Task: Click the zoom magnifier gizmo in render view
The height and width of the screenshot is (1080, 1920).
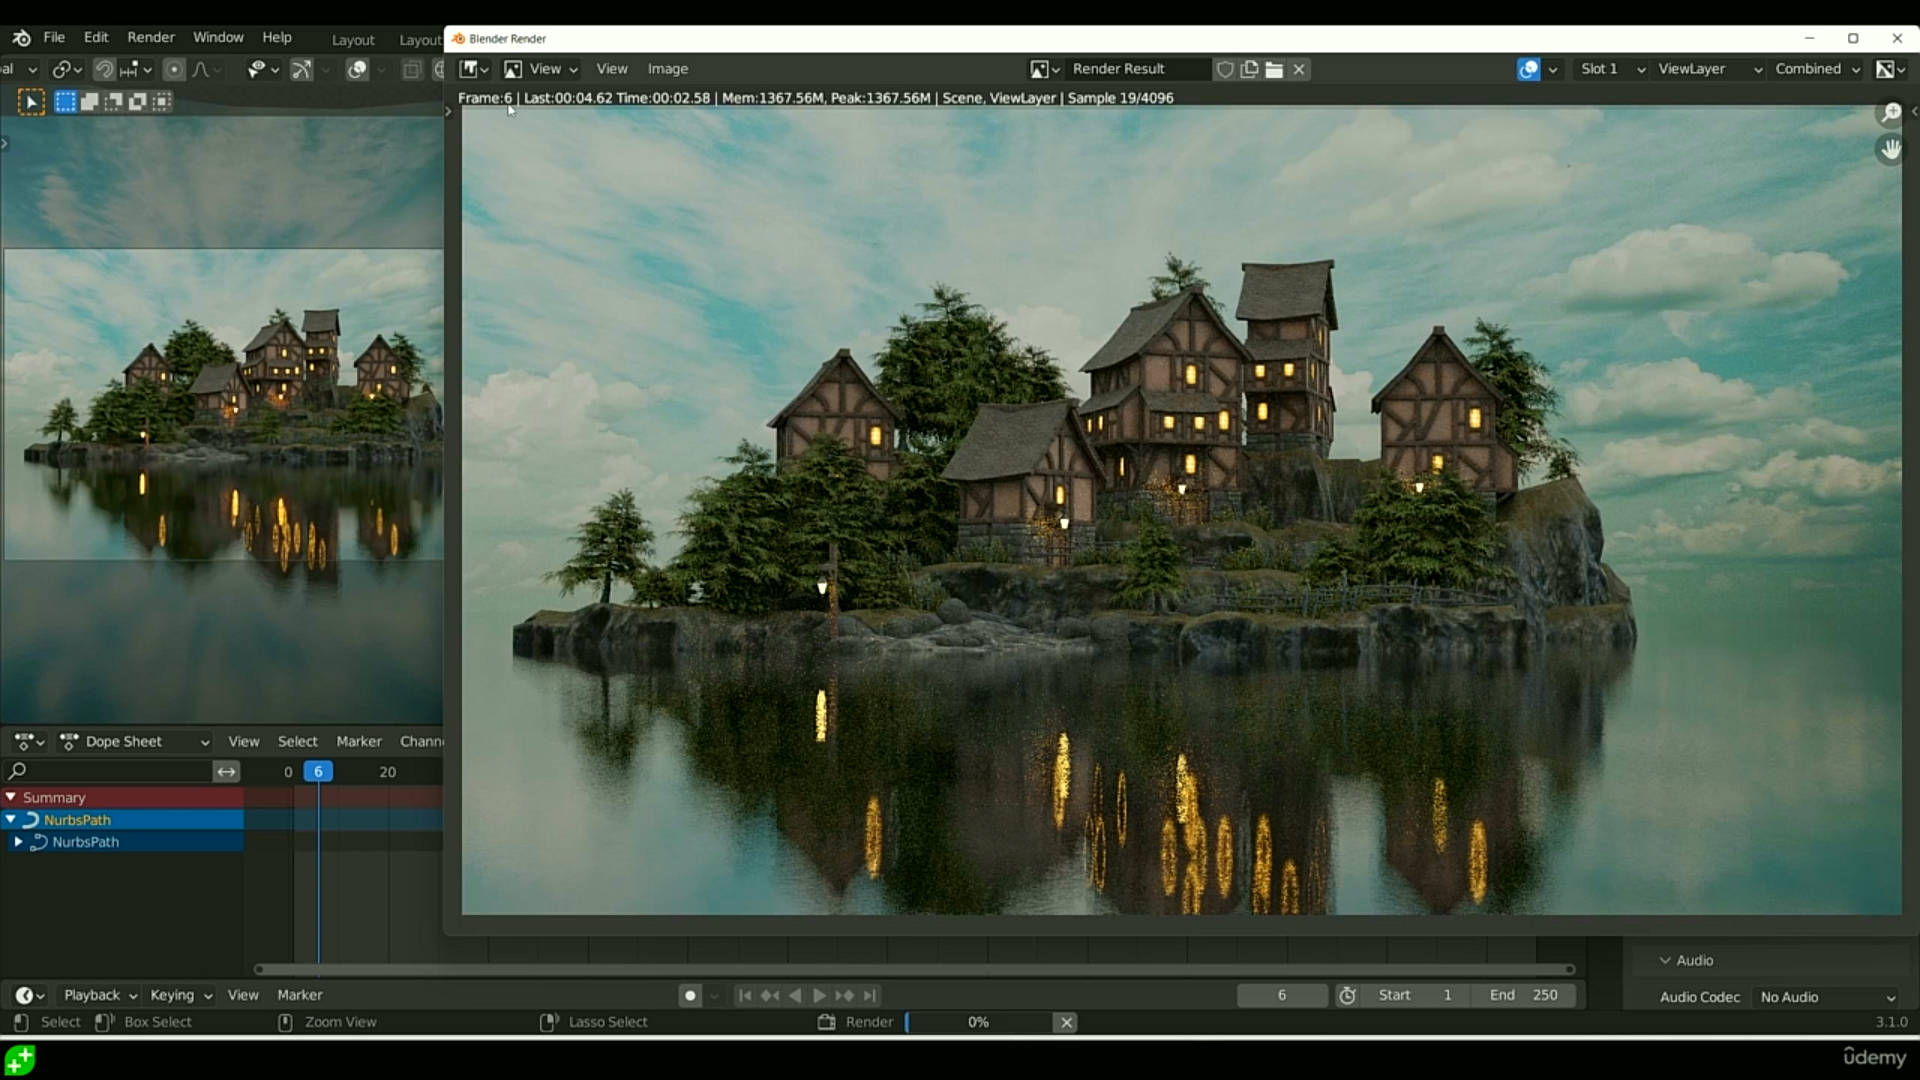Action: pyautogui.click(x=1890, y=113)
